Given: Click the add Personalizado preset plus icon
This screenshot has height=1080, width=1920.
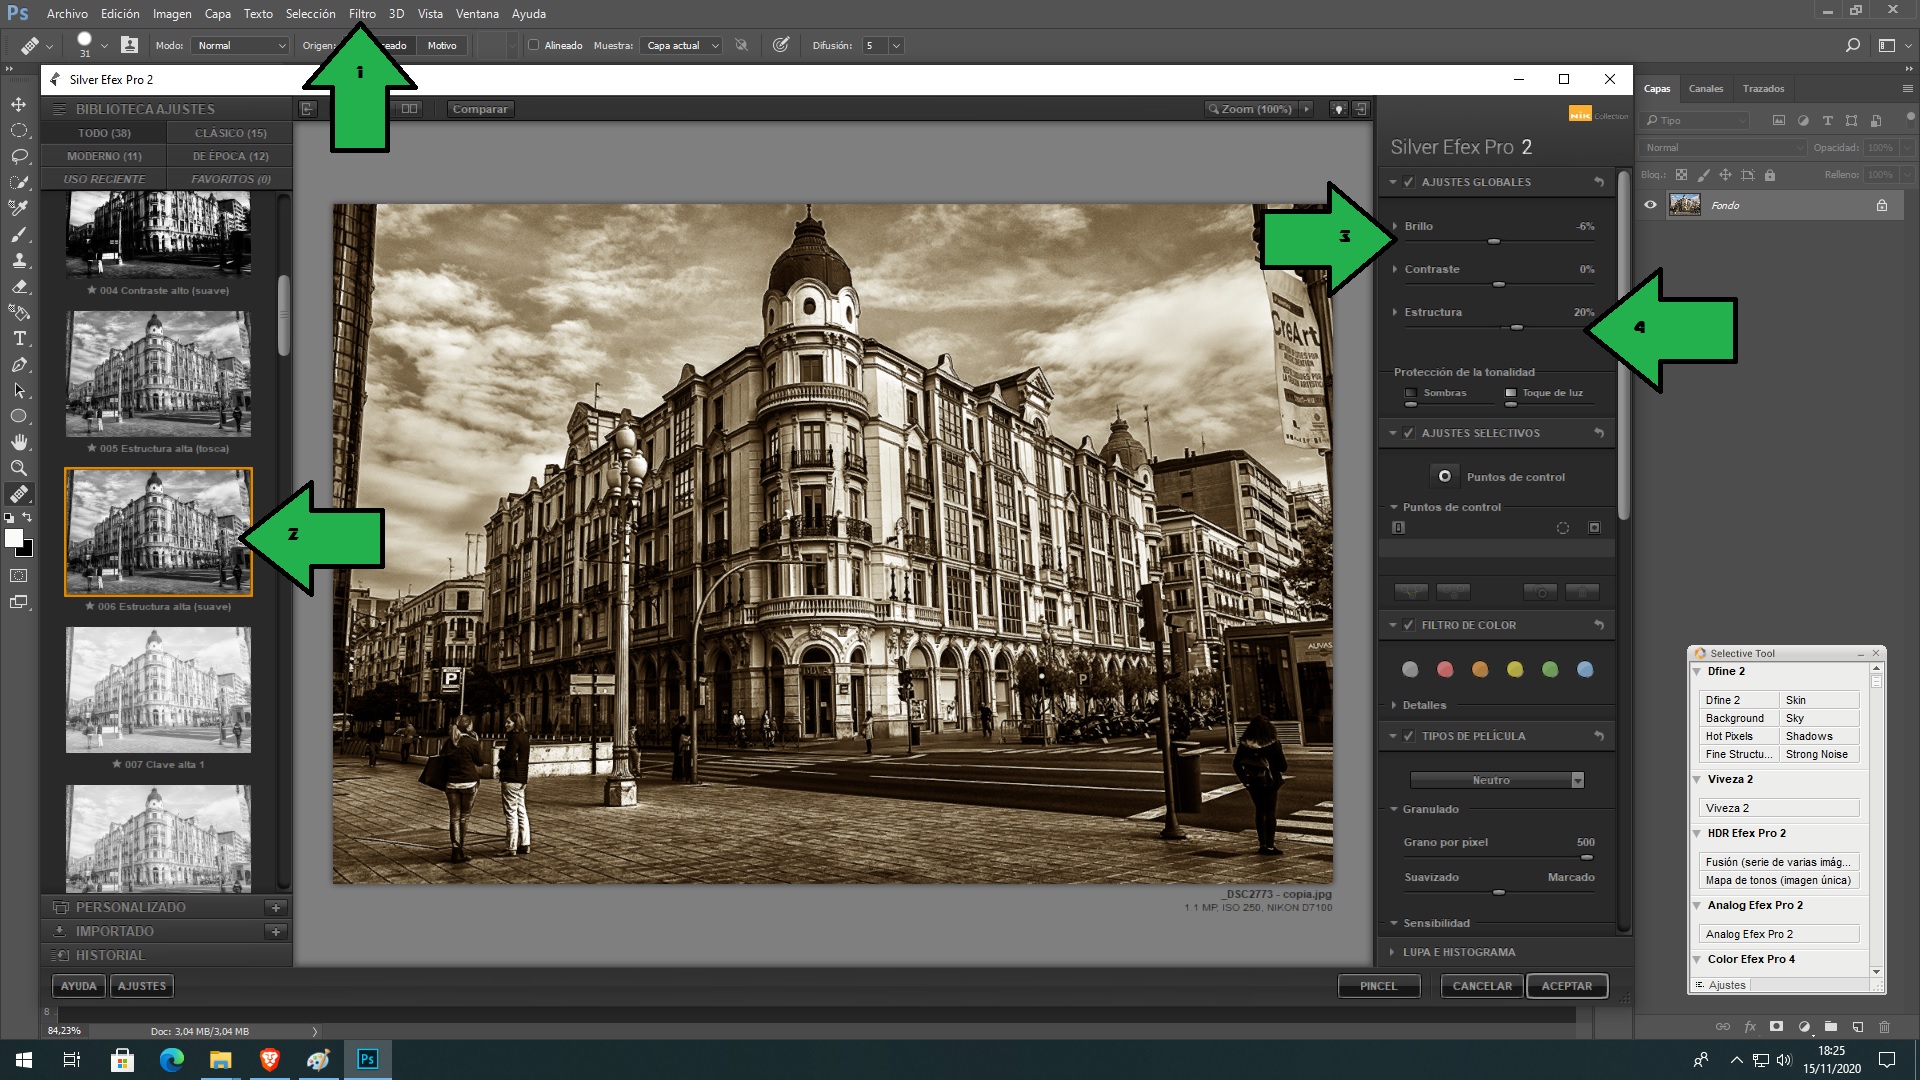Looking at the screenshot, I should [x=275, y=908].
